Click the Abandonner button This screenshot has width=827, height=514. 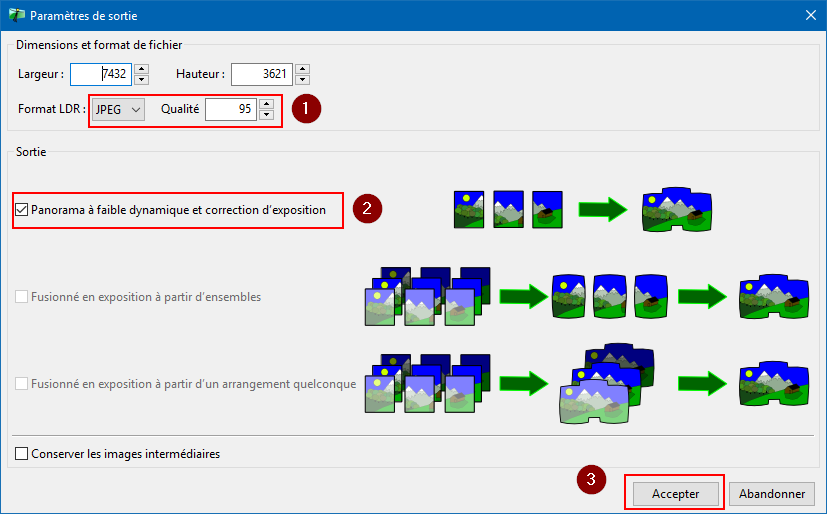[772, 494]
